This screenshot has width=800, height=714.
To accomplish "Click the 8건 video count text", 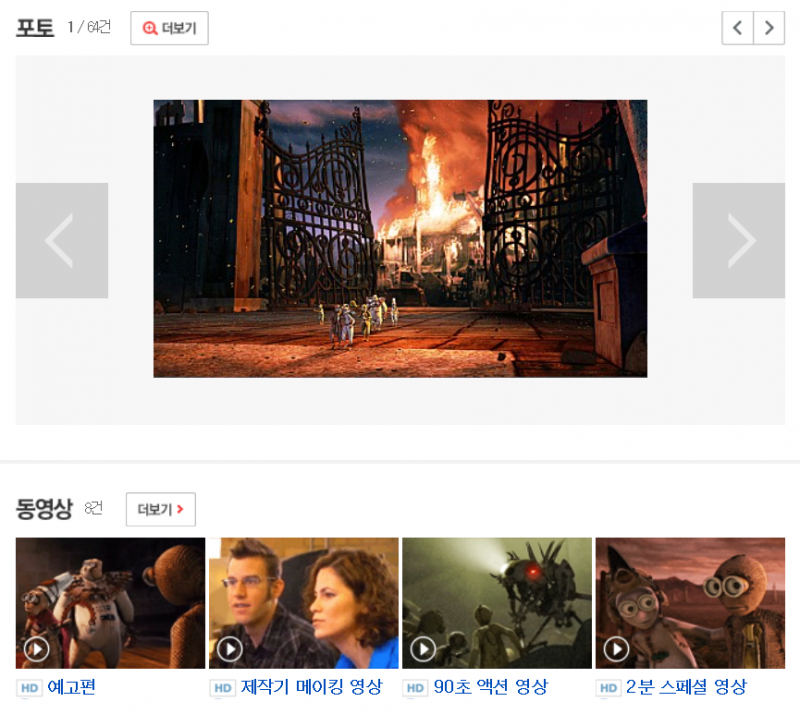I will pos(93,508).
